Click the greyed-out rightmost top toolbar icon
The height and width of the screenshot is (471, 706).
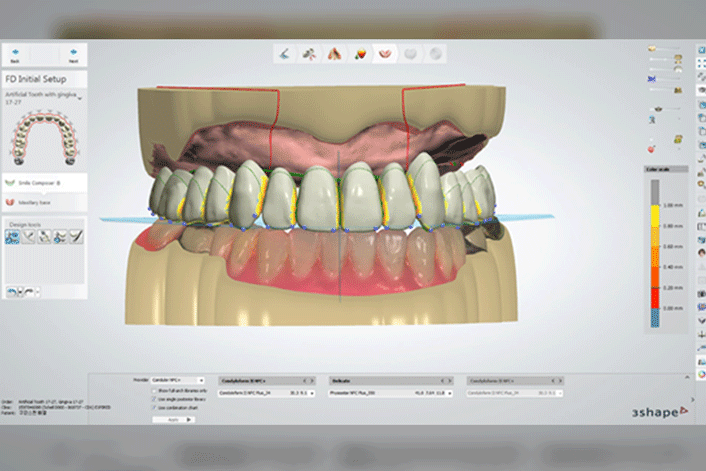point(435,53)
